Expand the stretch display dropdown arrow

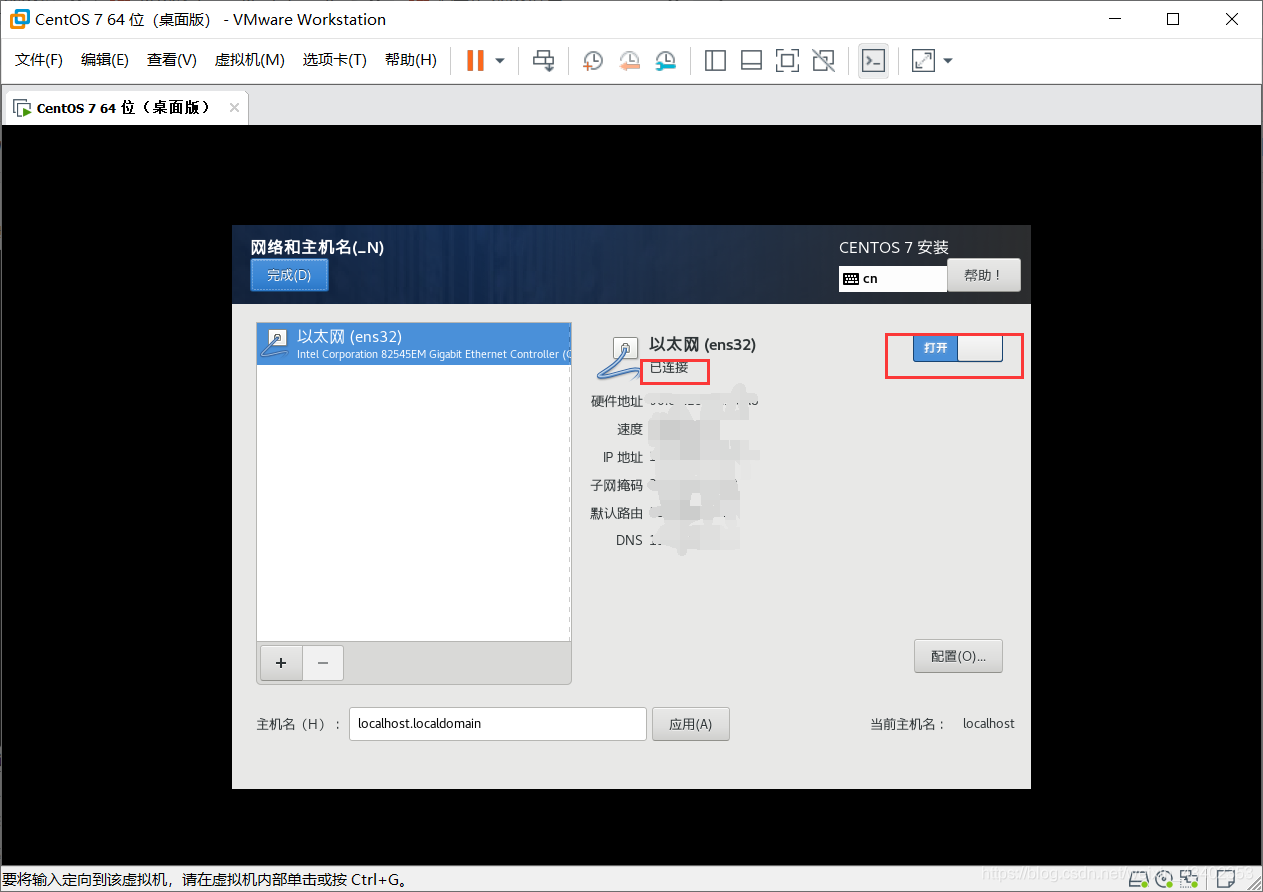pos(948,61)
